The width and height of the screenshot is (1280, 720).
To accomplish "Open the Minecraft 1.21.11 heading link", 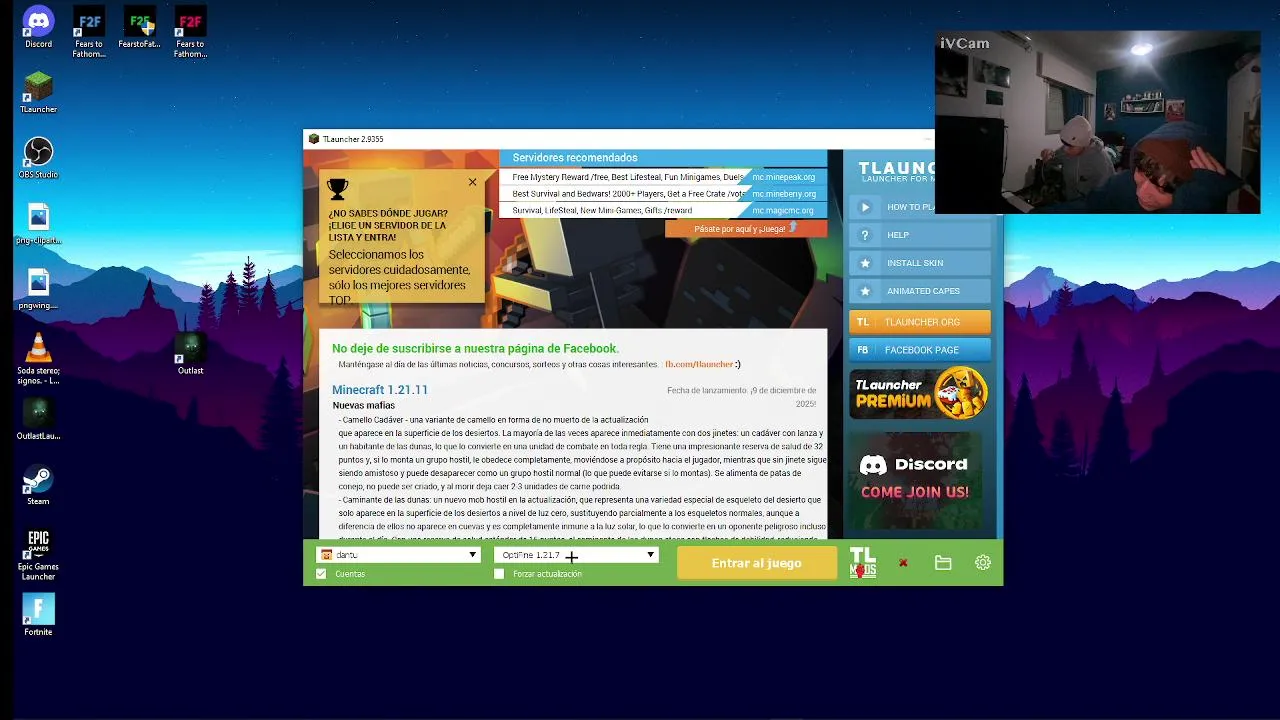I will point(380,390).
